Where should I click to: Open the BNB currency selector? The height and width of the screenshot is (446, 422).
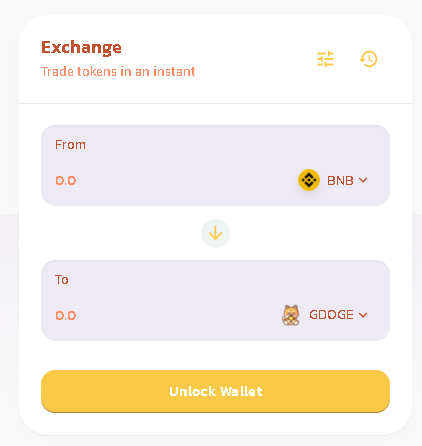pyautogui.click(x=333, y=180)
